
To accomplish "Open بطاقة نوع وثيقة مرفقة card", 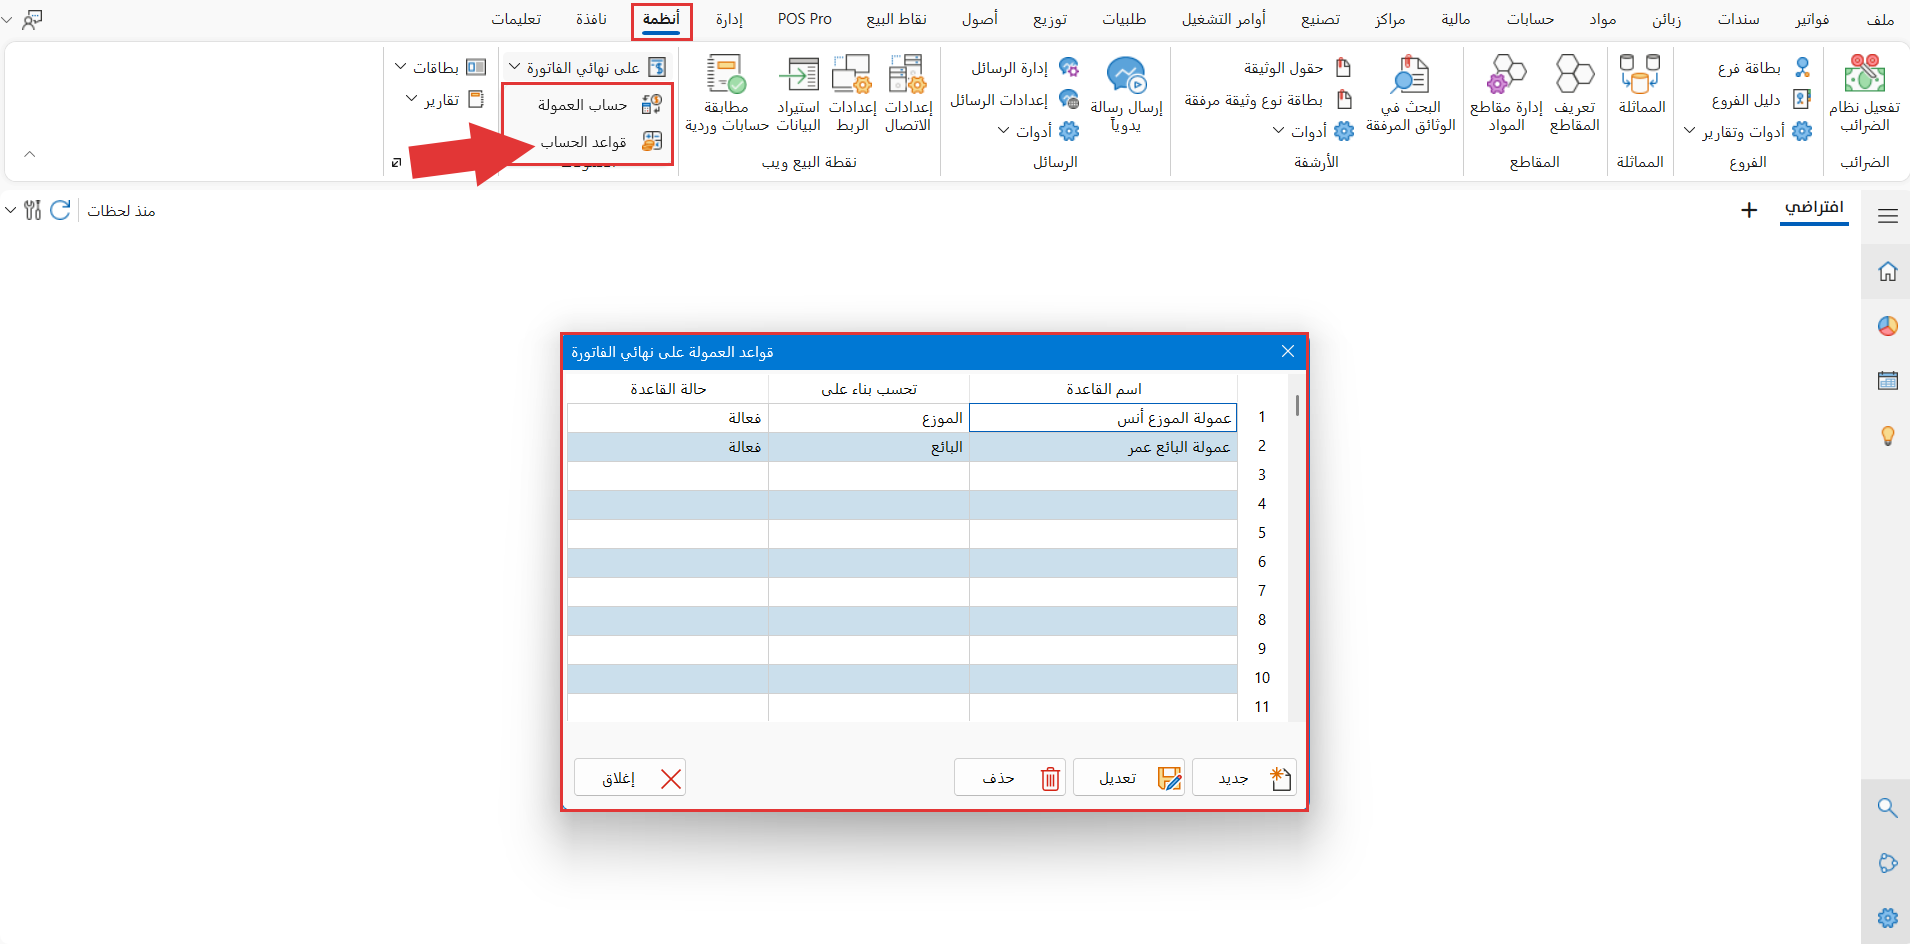I will 1268,100.
